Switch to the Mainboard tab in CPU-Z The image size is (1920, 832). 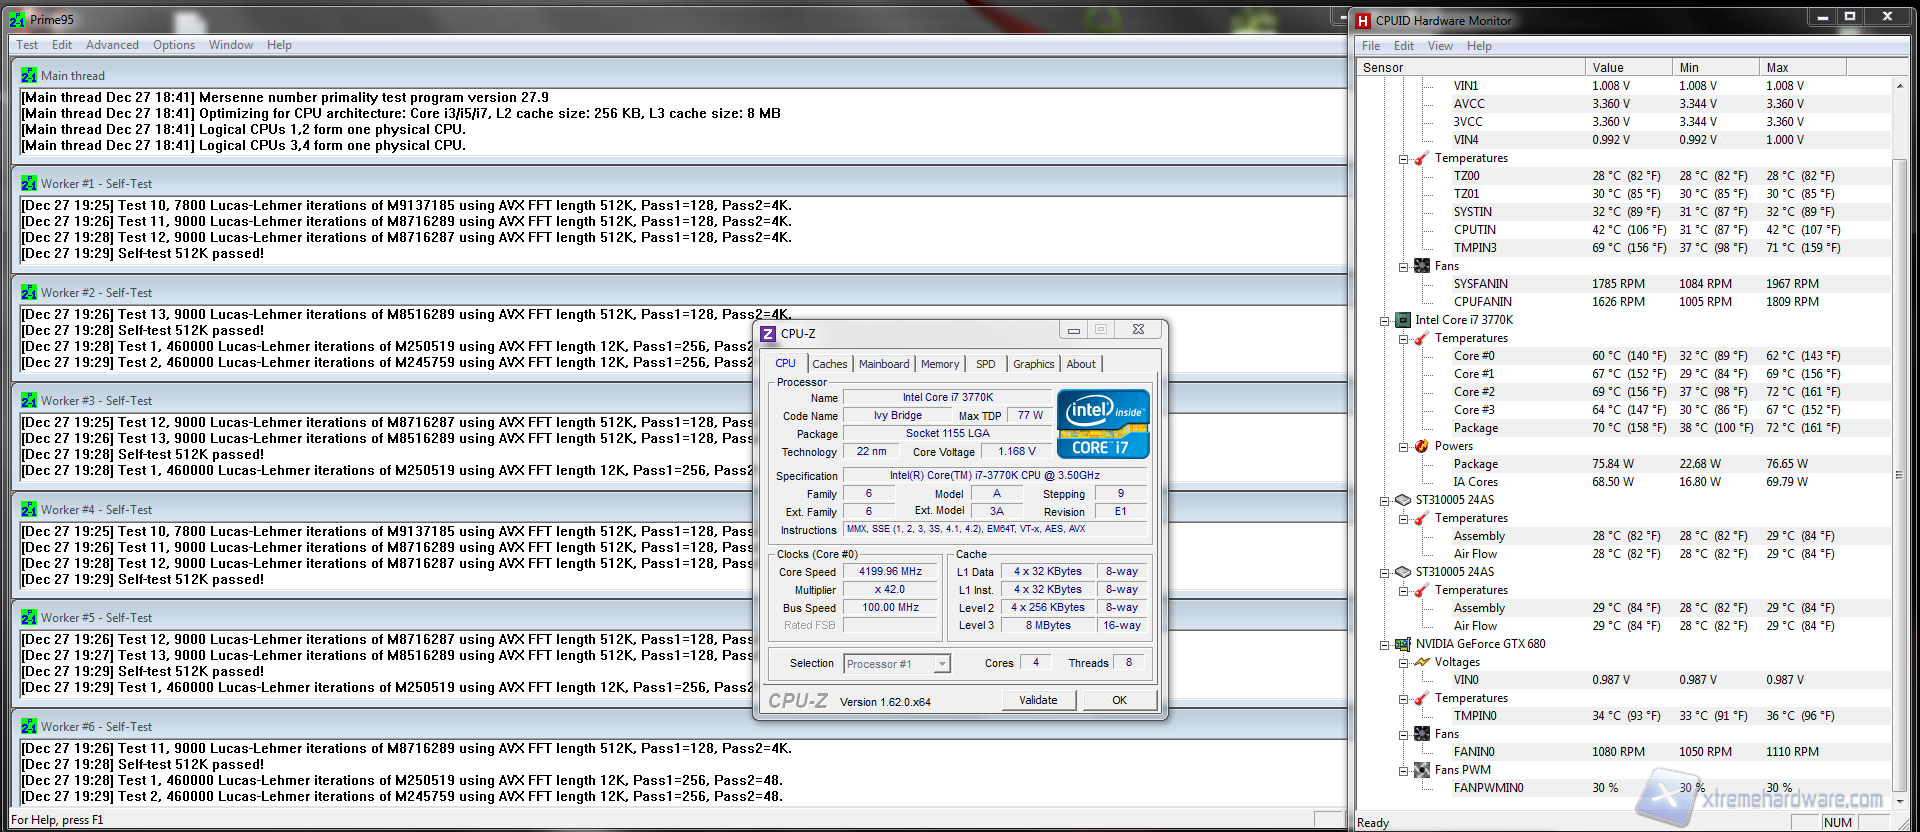pyautogui.click(x=884, y=364)
